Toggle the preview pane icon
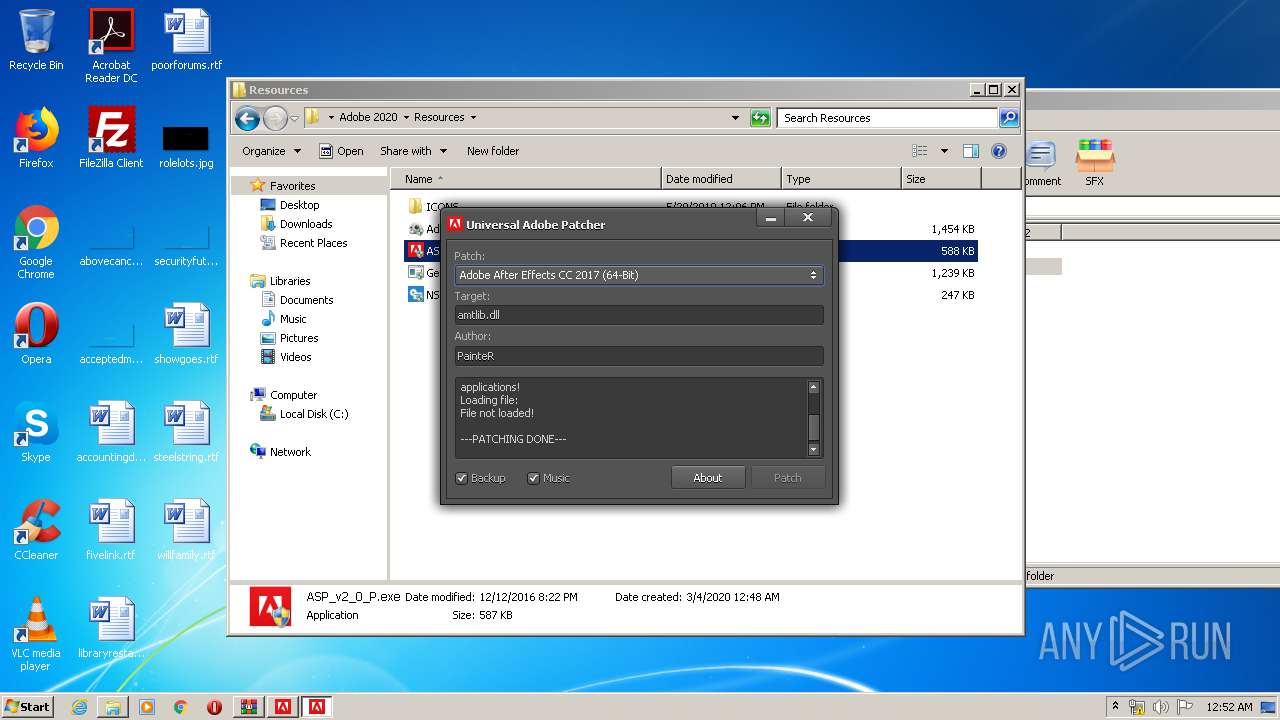 (x=970, y=151)
